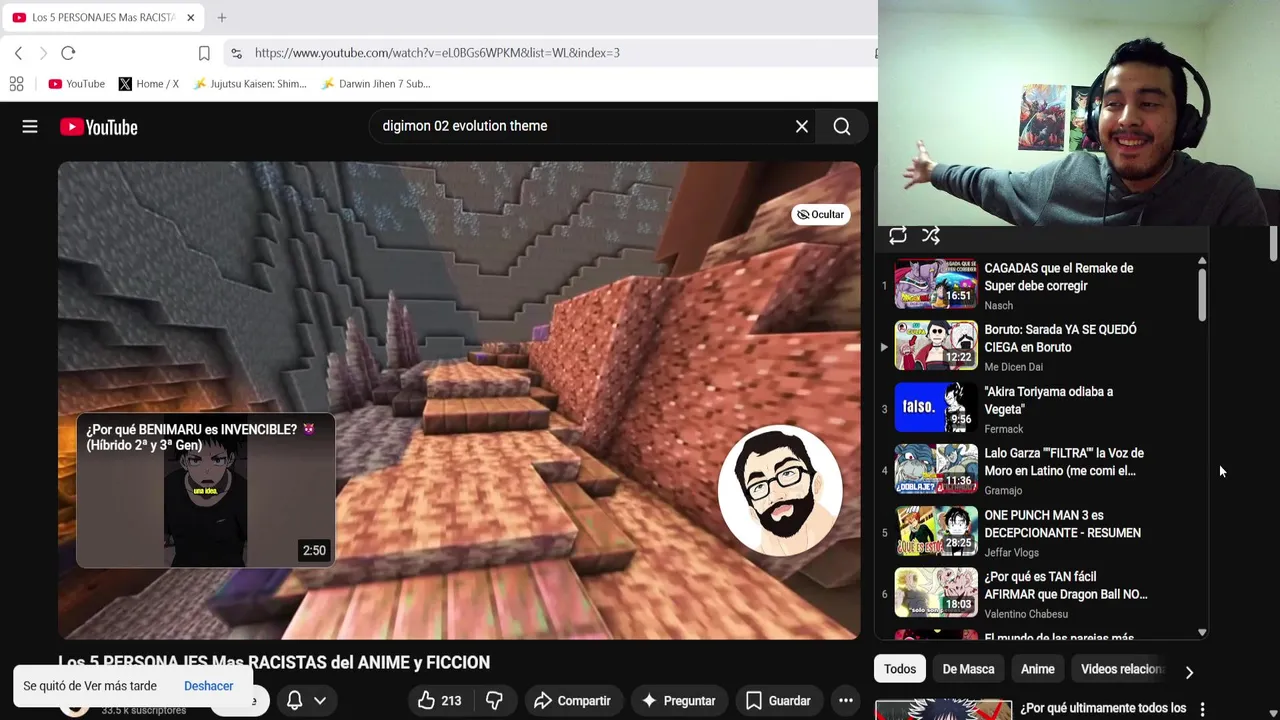Undo removal with Deshacer

208,686
